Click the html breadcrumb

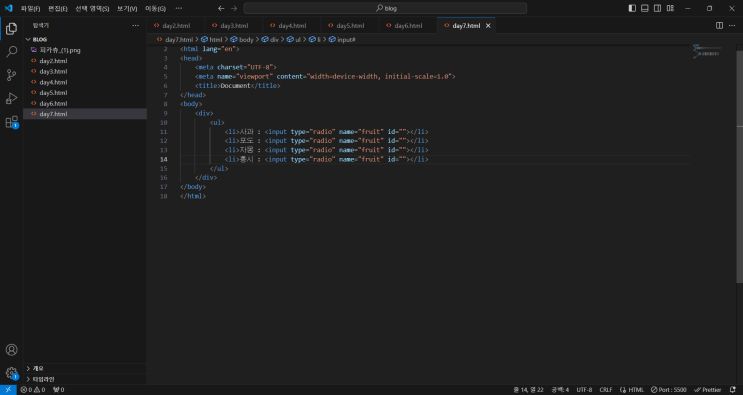[x=211, y=40]
